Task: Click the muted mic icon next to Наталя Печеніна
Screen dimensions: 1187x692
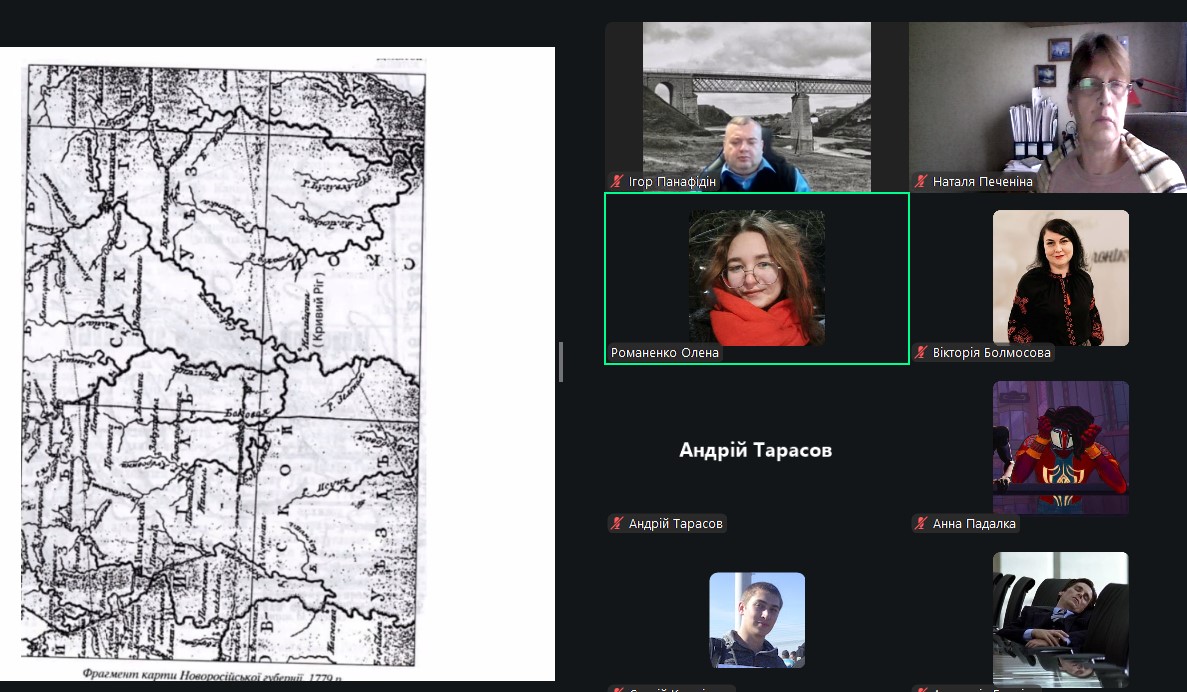Action: point(922,182)
